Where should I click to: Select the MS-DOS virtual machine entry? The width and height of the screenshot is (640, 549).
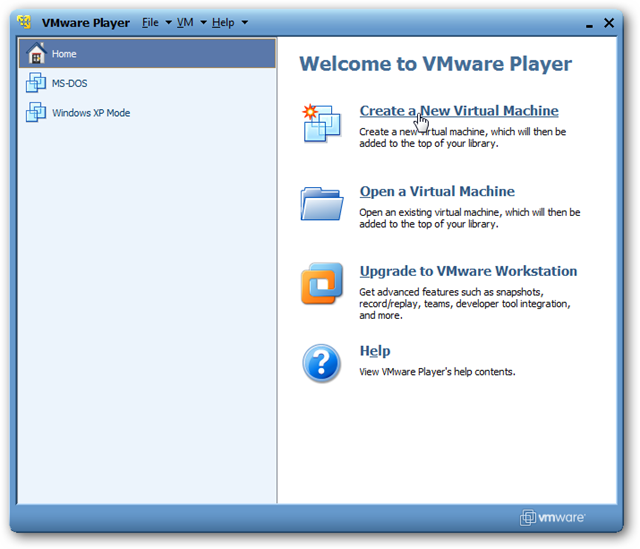tap(147, 83)
